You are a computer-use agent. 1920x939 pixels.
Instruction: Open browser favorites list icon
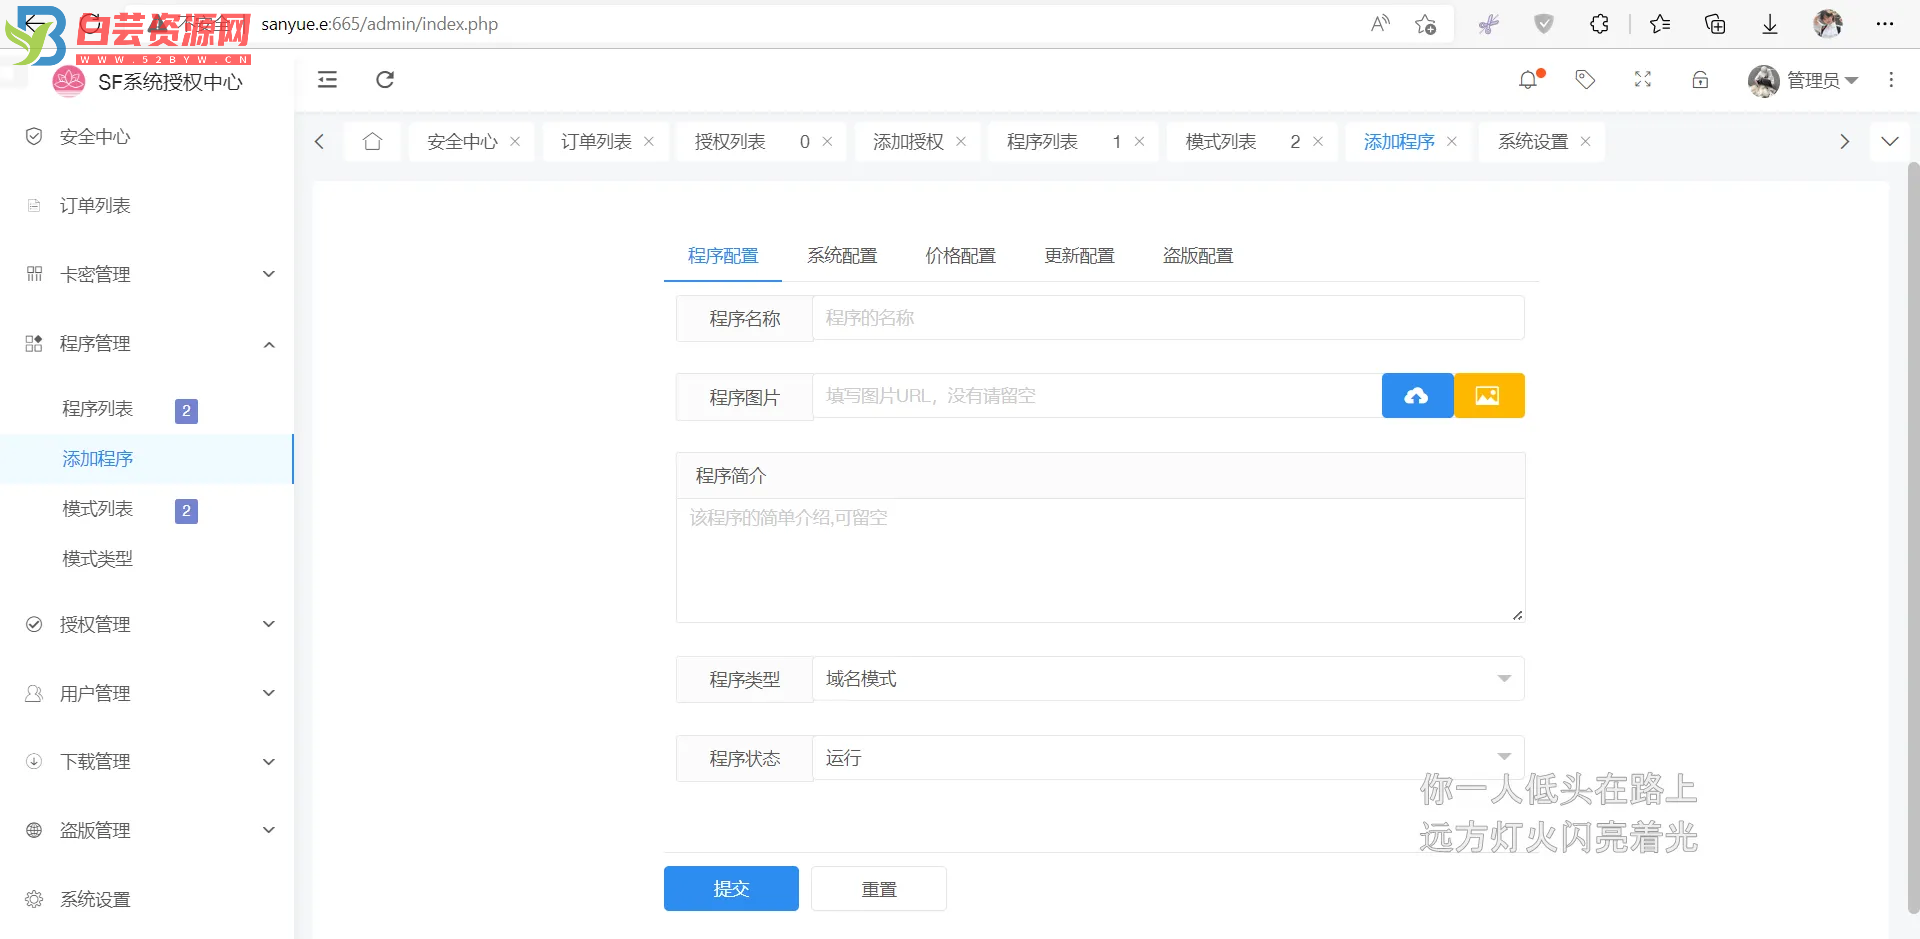[1660, 24]
